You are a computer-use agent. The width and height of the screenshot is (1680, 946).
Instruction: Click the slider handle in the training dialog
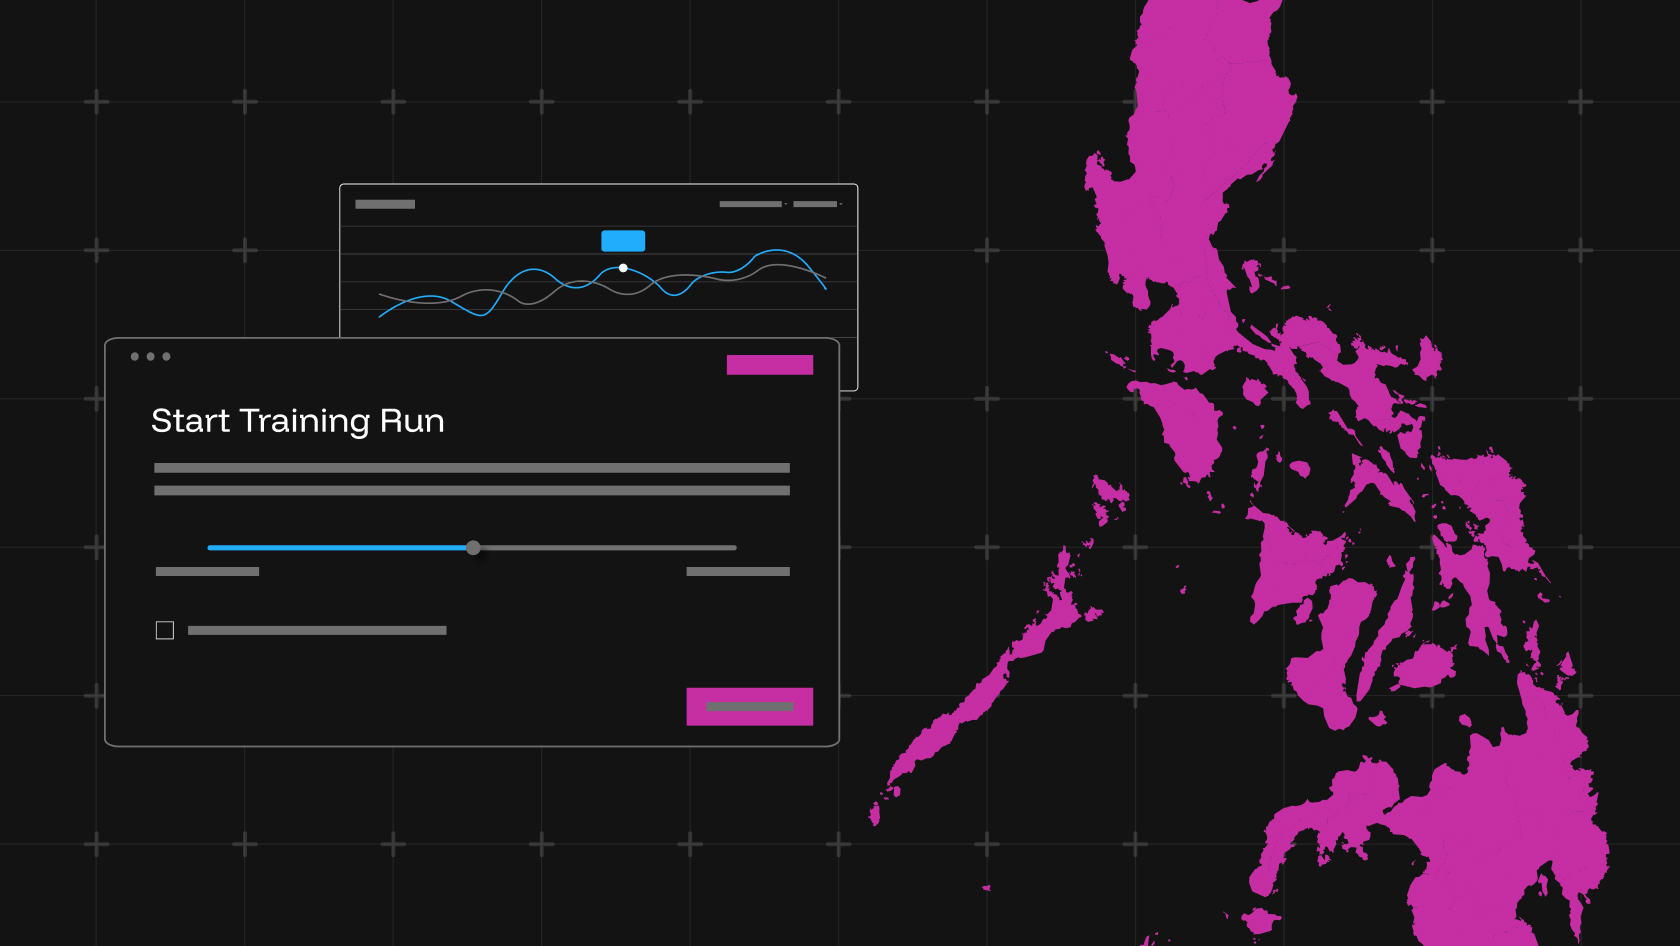[x=473, y=548]
